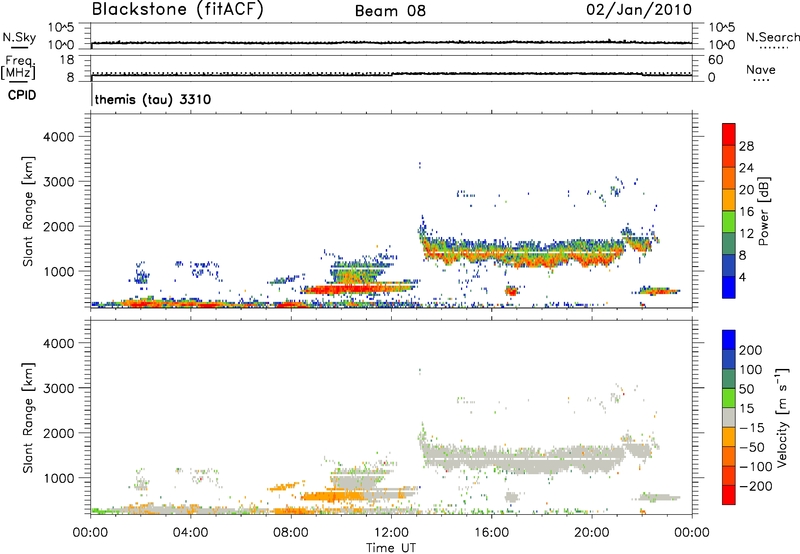Pick the bright blue bottom power colorbar segment

(x=729, y=287)
